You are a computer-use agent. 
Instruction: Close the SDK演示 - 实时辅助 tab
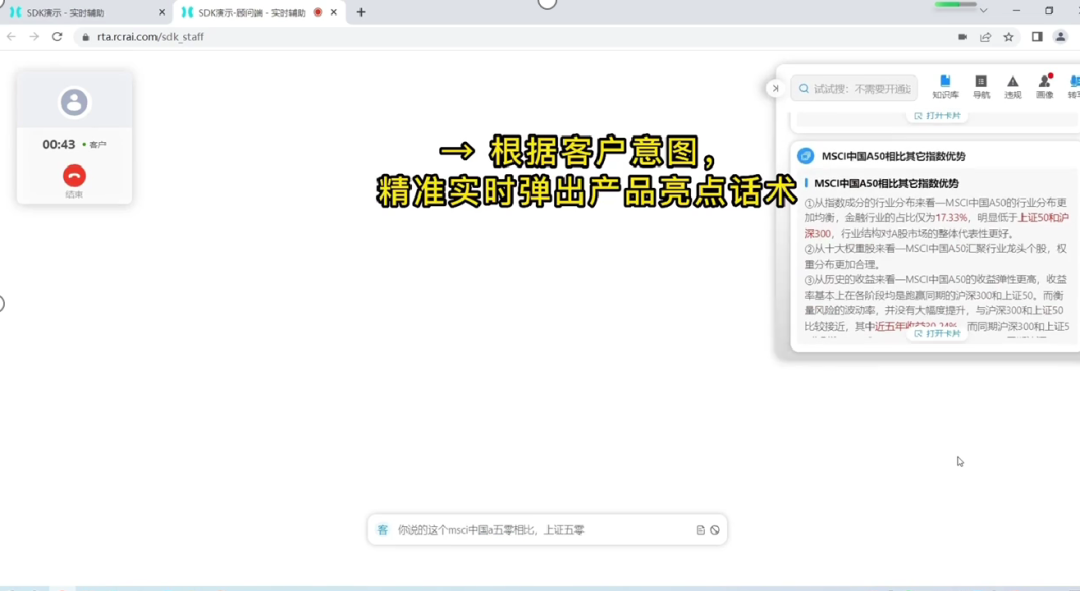click(x=162, y=12)
